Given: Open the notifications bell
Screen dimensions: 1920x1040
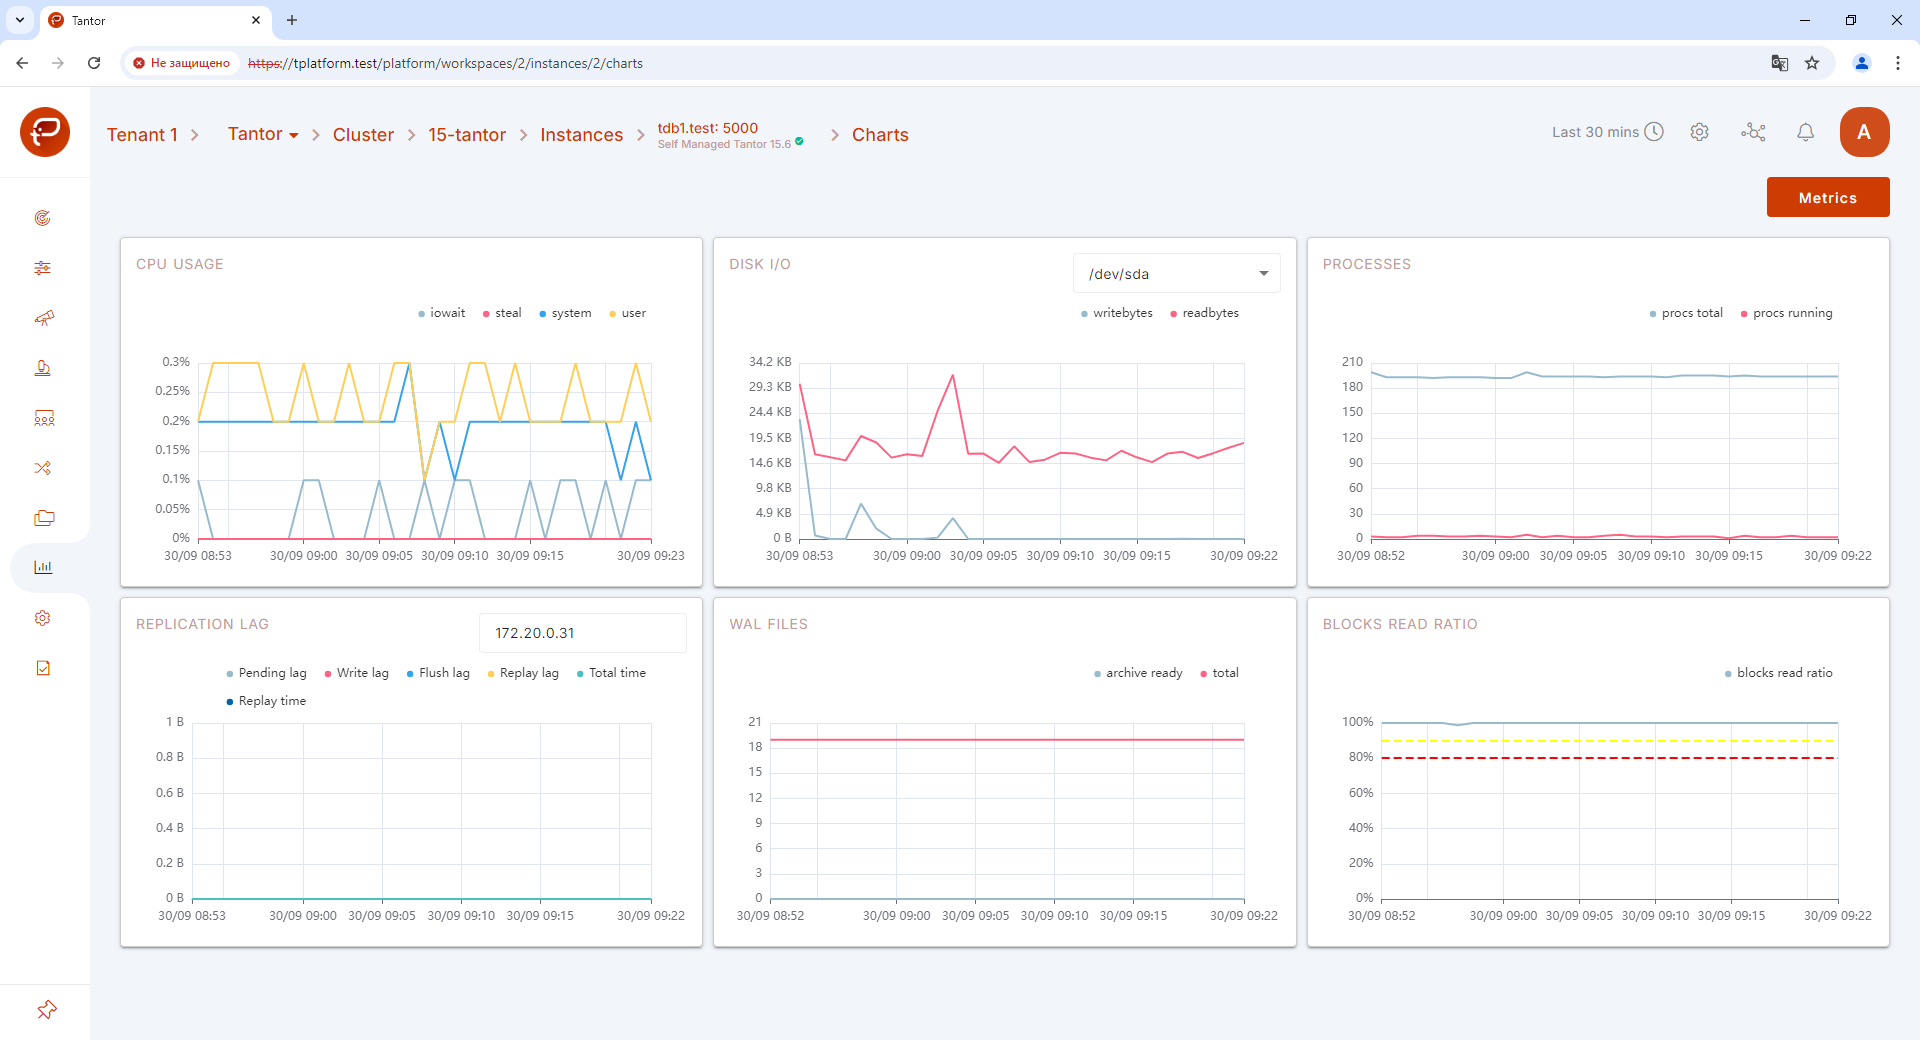Looking at the screenshot, I should (x=1806, y=132).
